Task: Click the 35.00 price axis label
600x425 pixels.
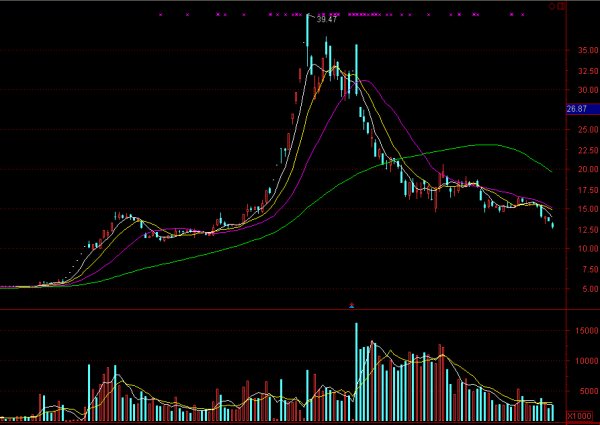Action: pyautogui.click(x=580, y=50)
